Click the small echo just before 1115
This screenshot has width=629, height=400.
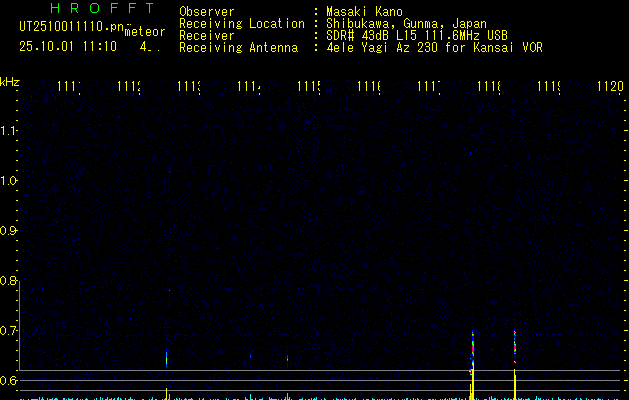pos(287,358)
